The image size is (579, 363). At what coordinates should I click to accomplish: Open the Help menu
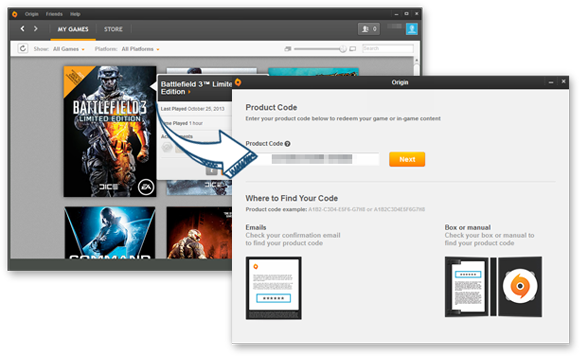pyautogui.click(x=75, y=14)
